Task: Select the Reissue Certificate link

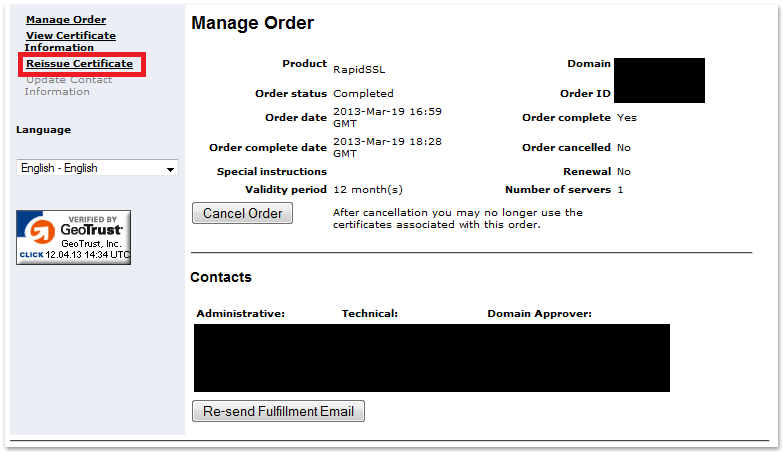Action: (79, 64)
